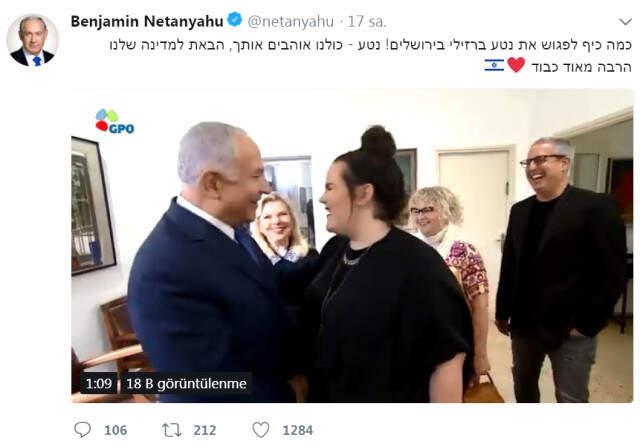This screenshot has width=640, height=446.
Task: Click the 1:09 video duration label
Action: (99, 384)
